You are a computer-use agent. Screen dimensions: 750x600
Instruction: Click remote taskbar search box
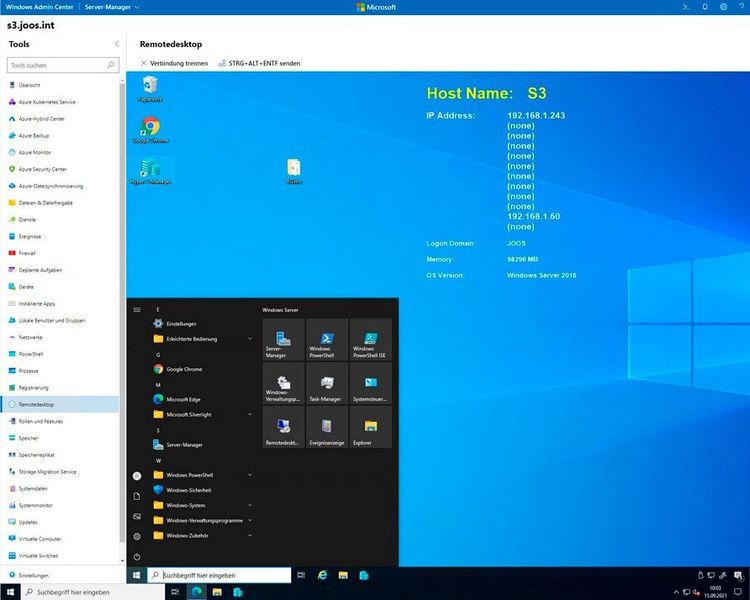pos(219,575)
